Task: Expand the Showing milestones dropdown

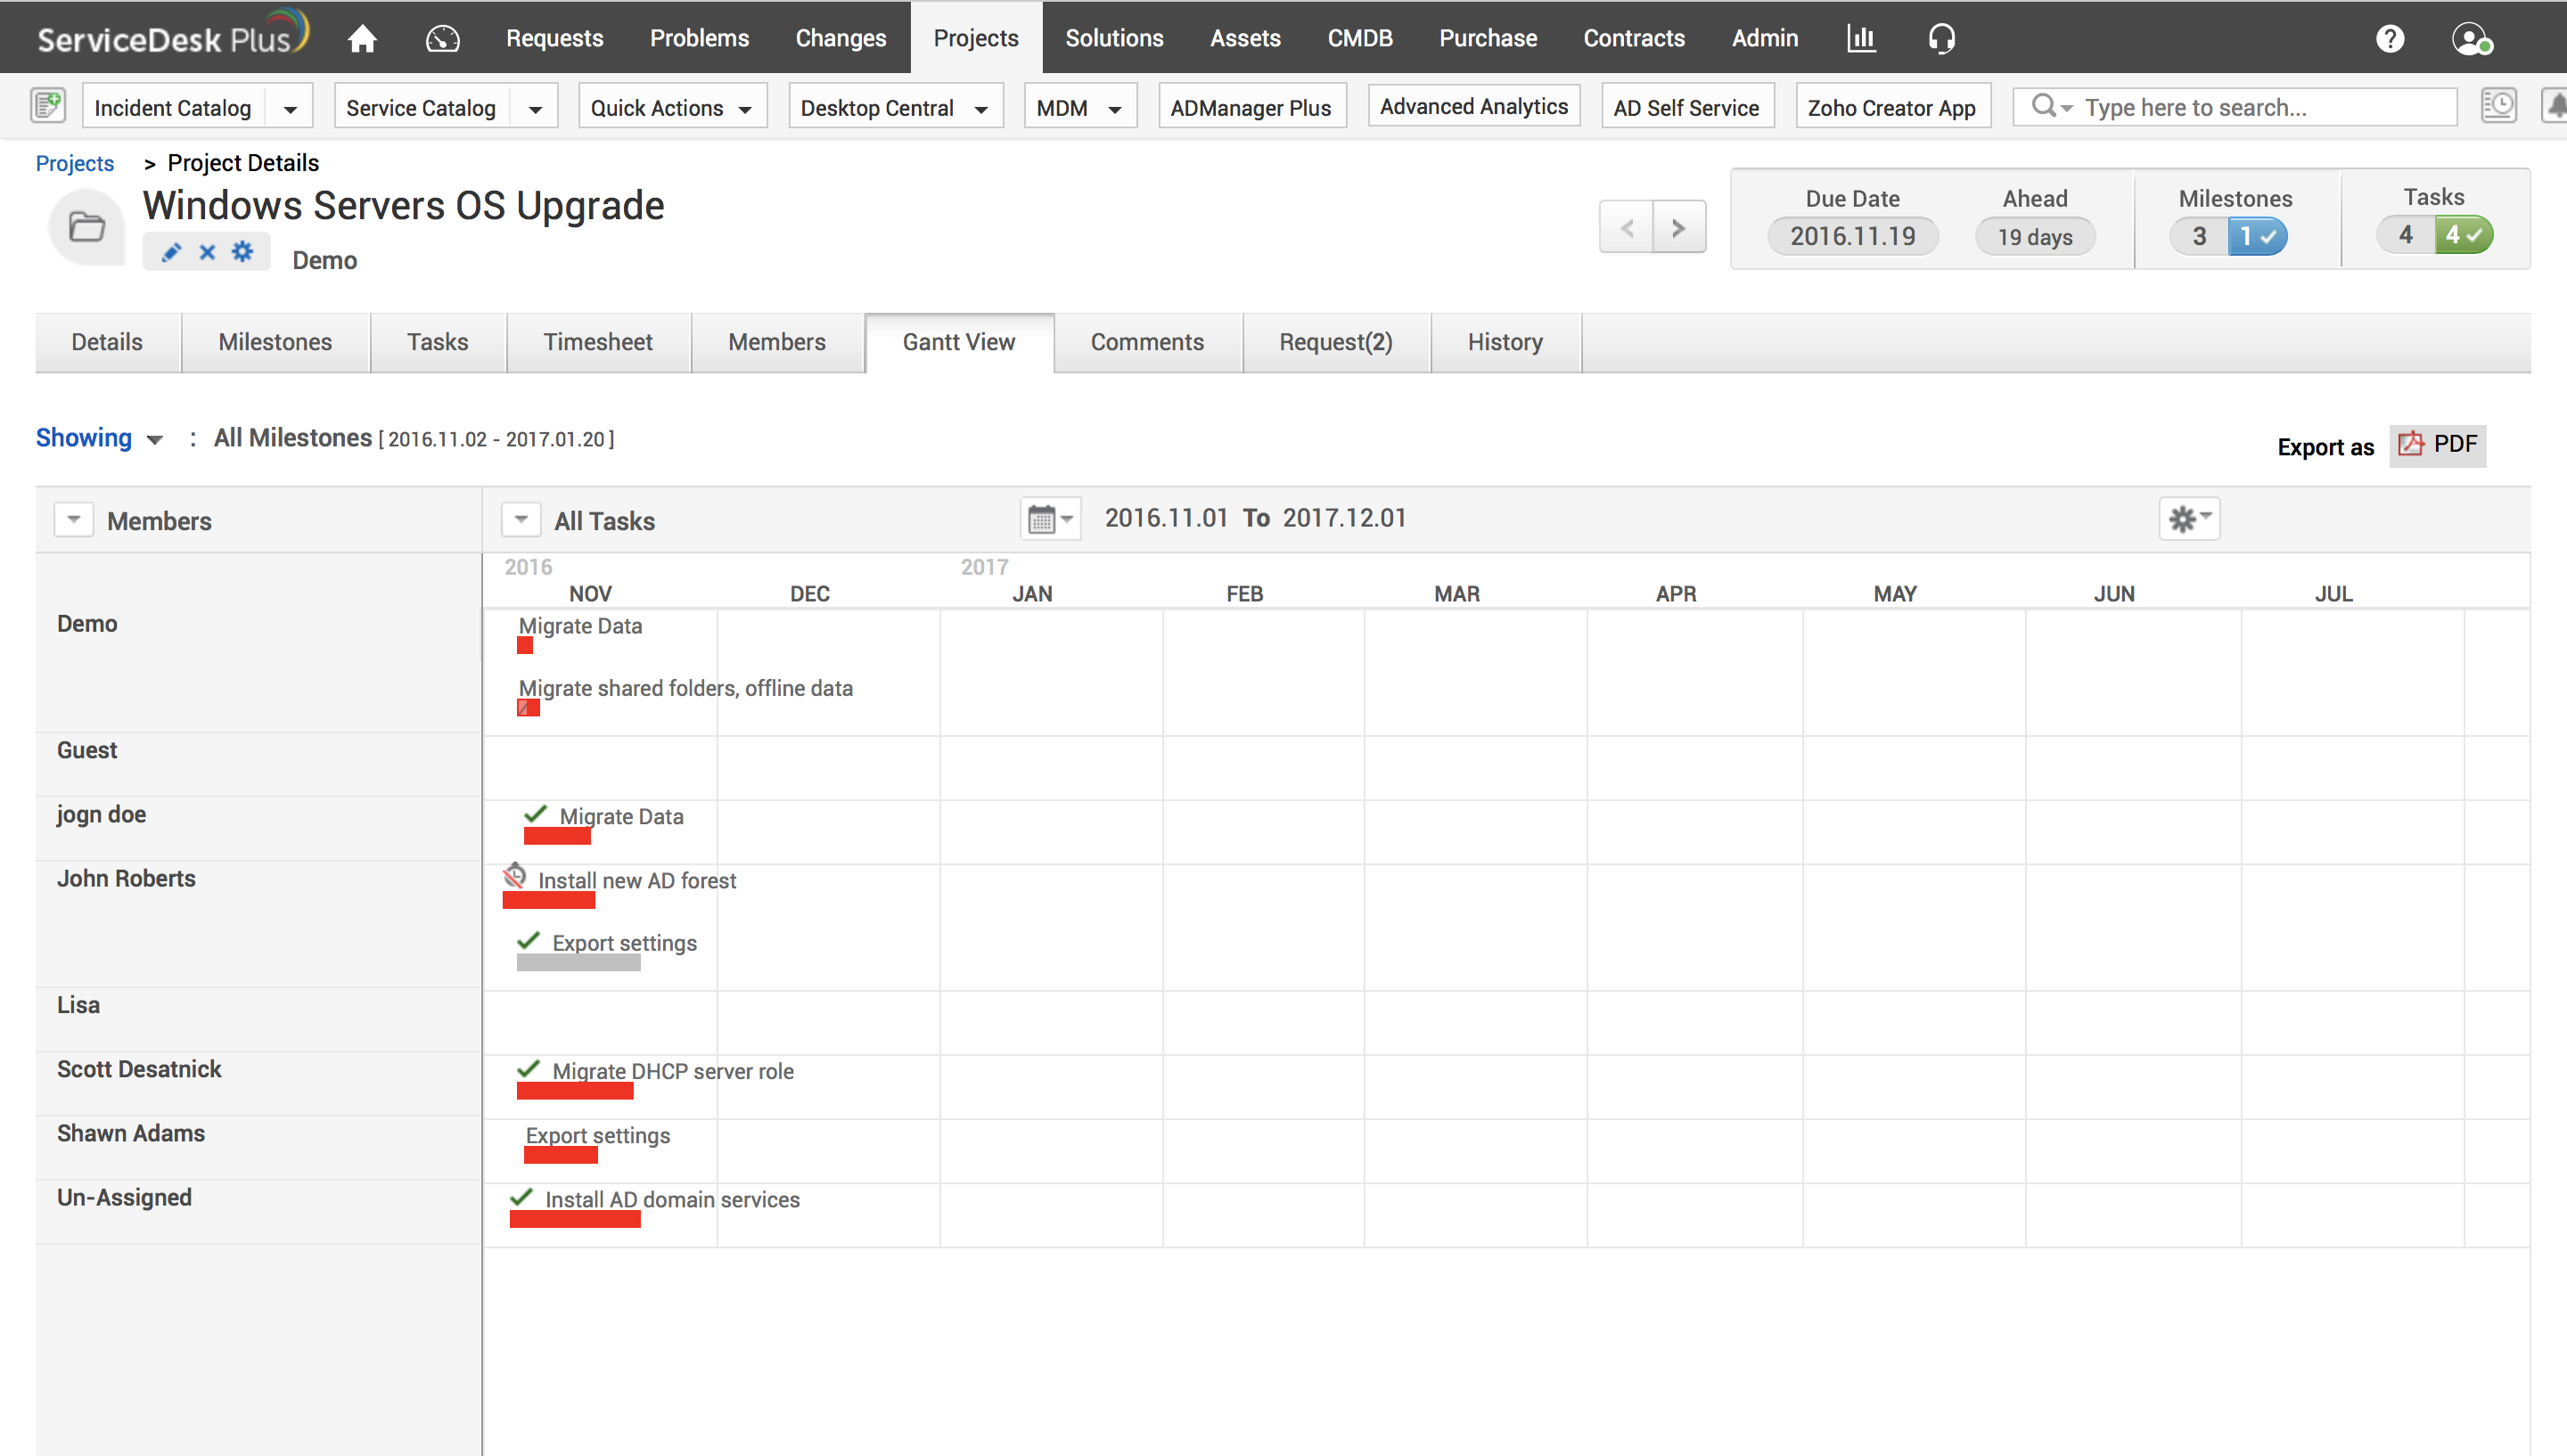Action: 99,438
